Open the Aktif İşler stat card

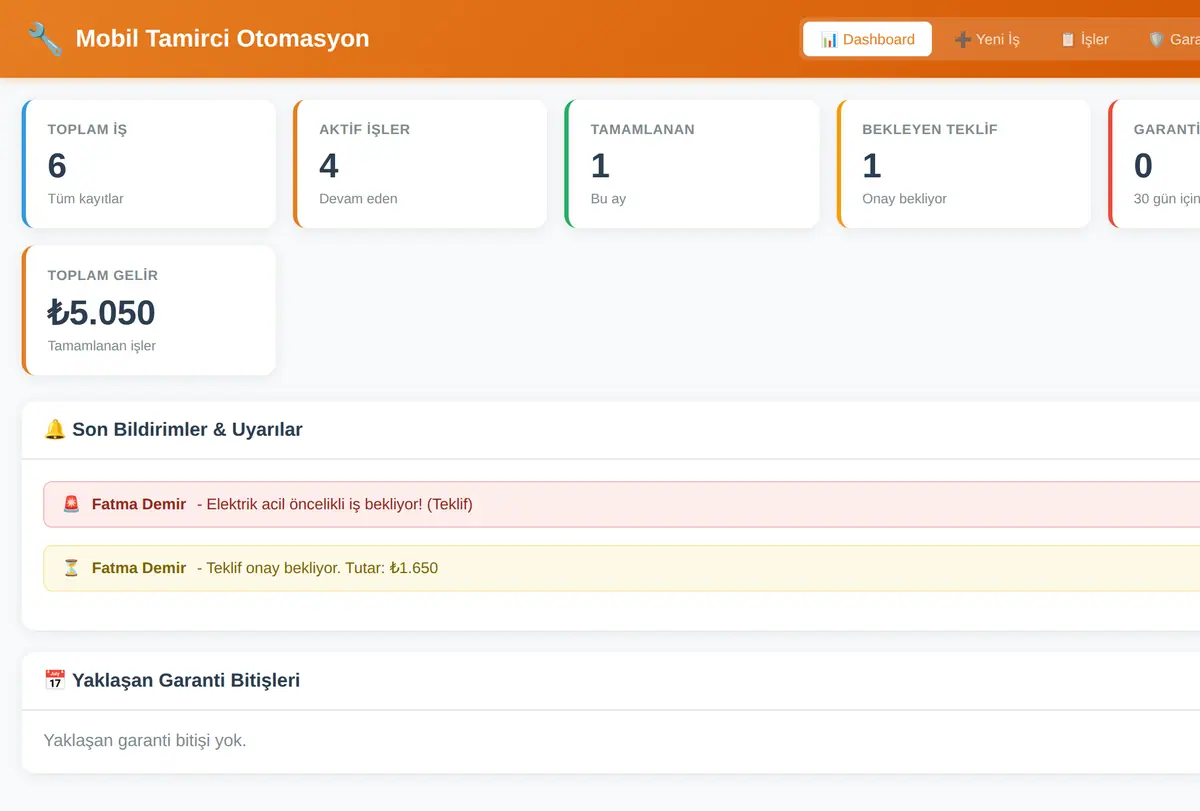(x=420, y=164)
